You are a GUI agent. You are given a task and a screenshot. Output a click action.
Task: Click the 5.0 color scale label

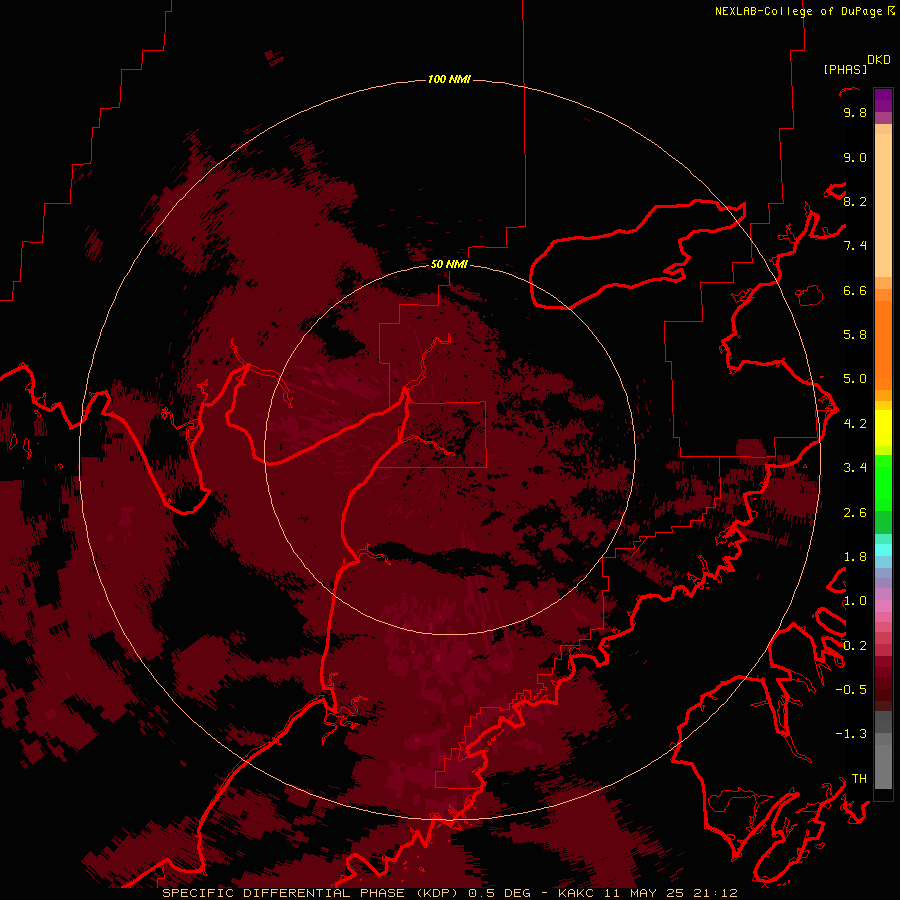pyautogui.click(x=855, y=379)
